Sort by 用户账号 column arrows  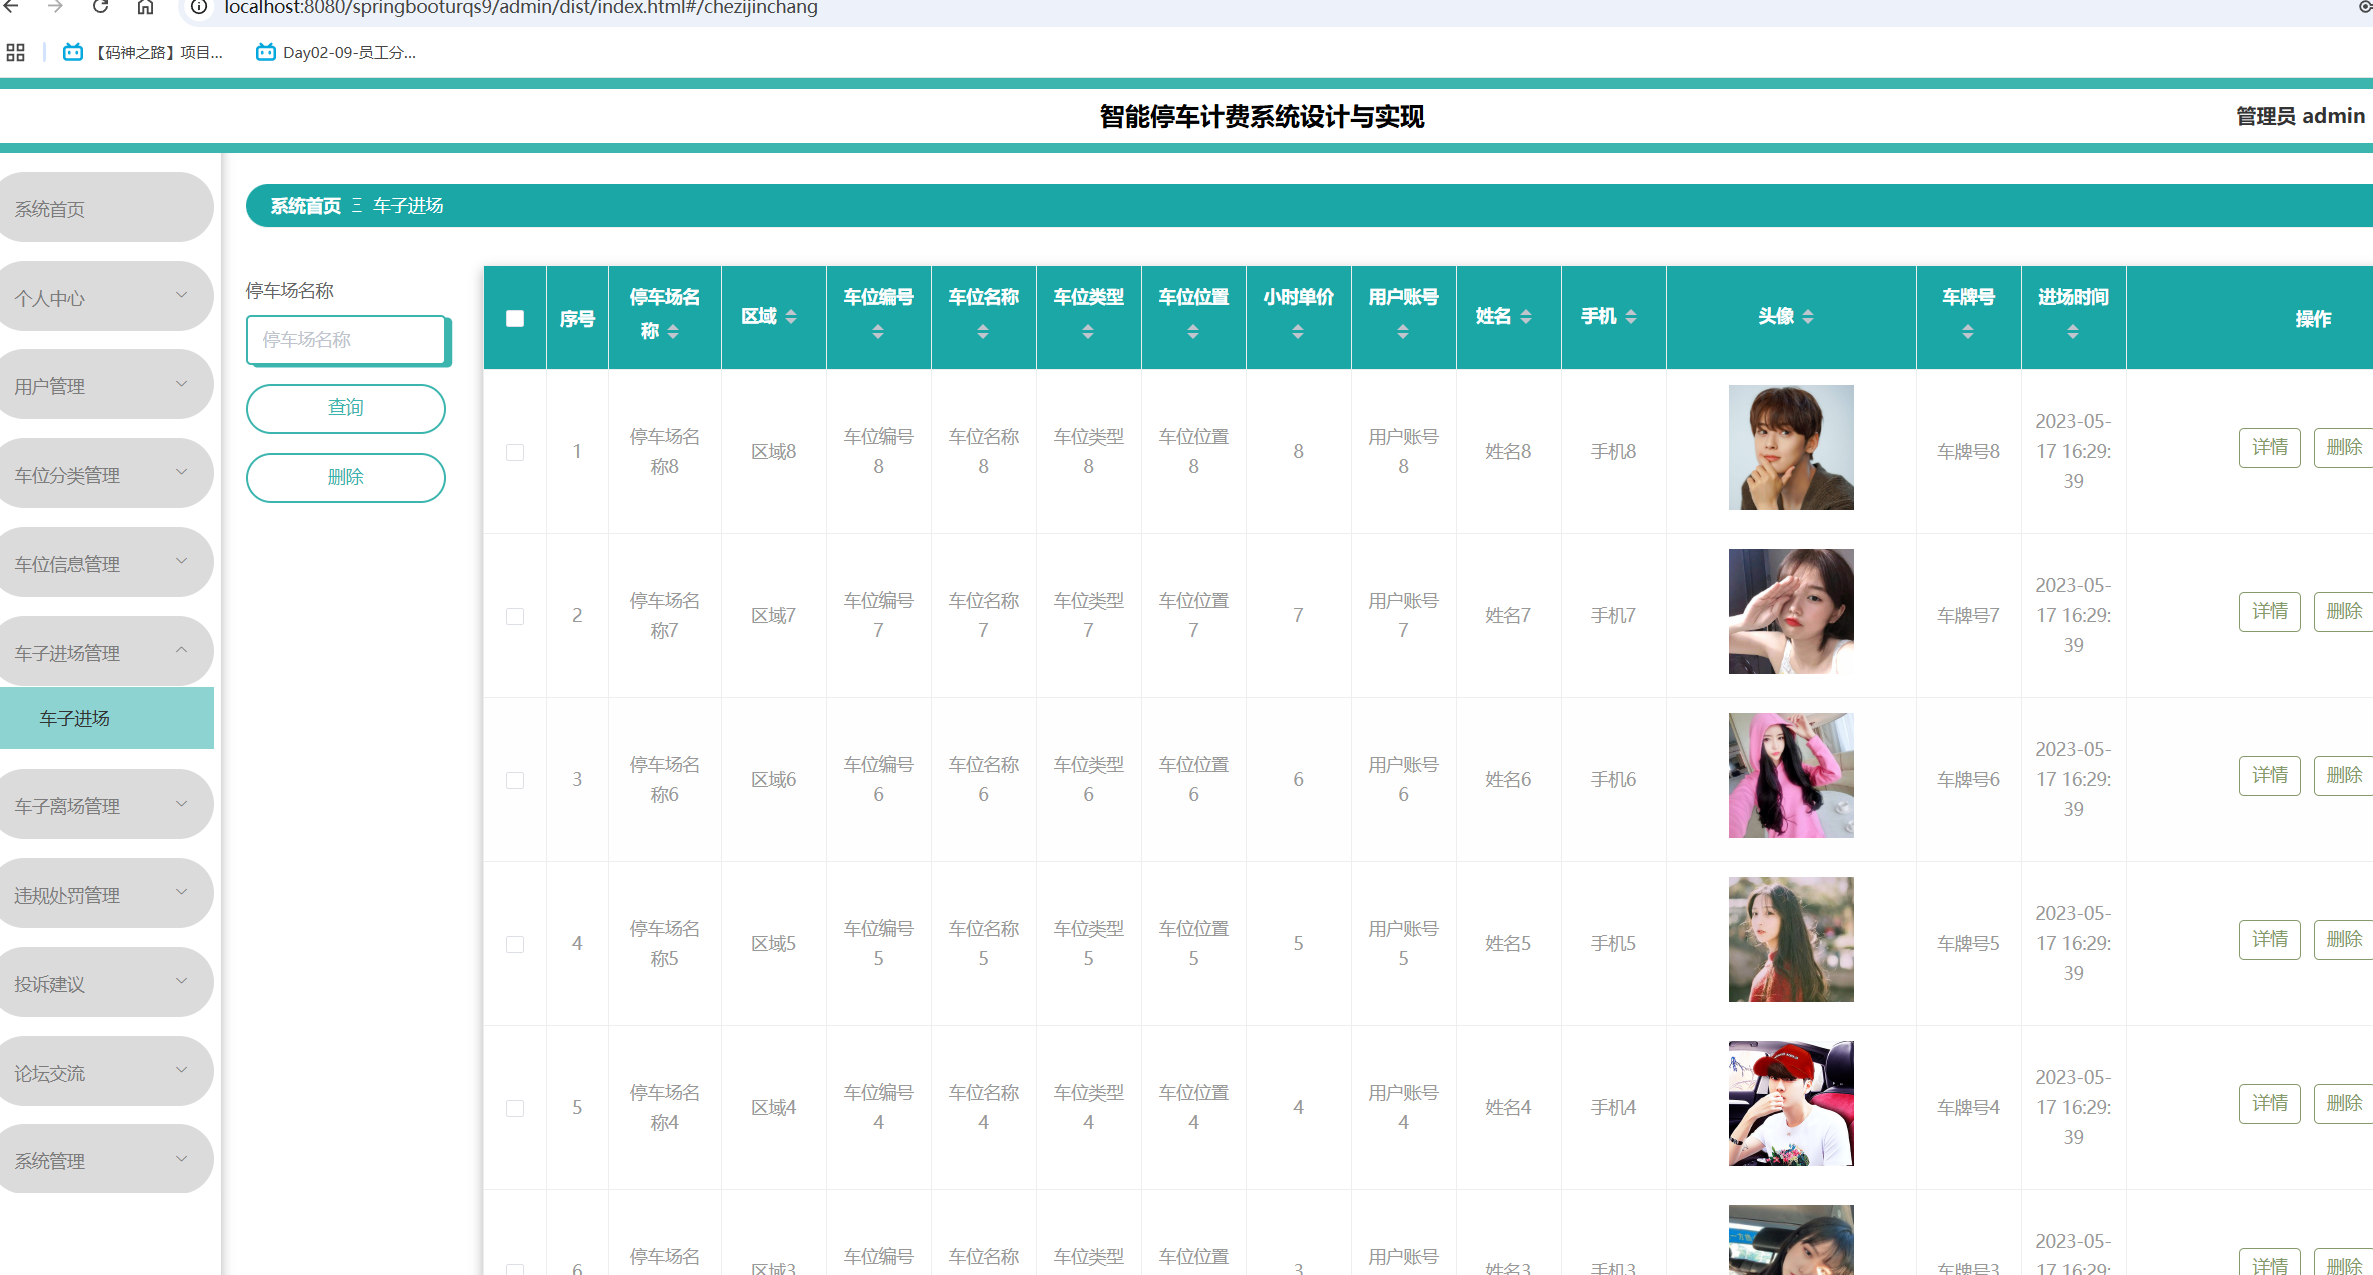tap(1403, 332)
